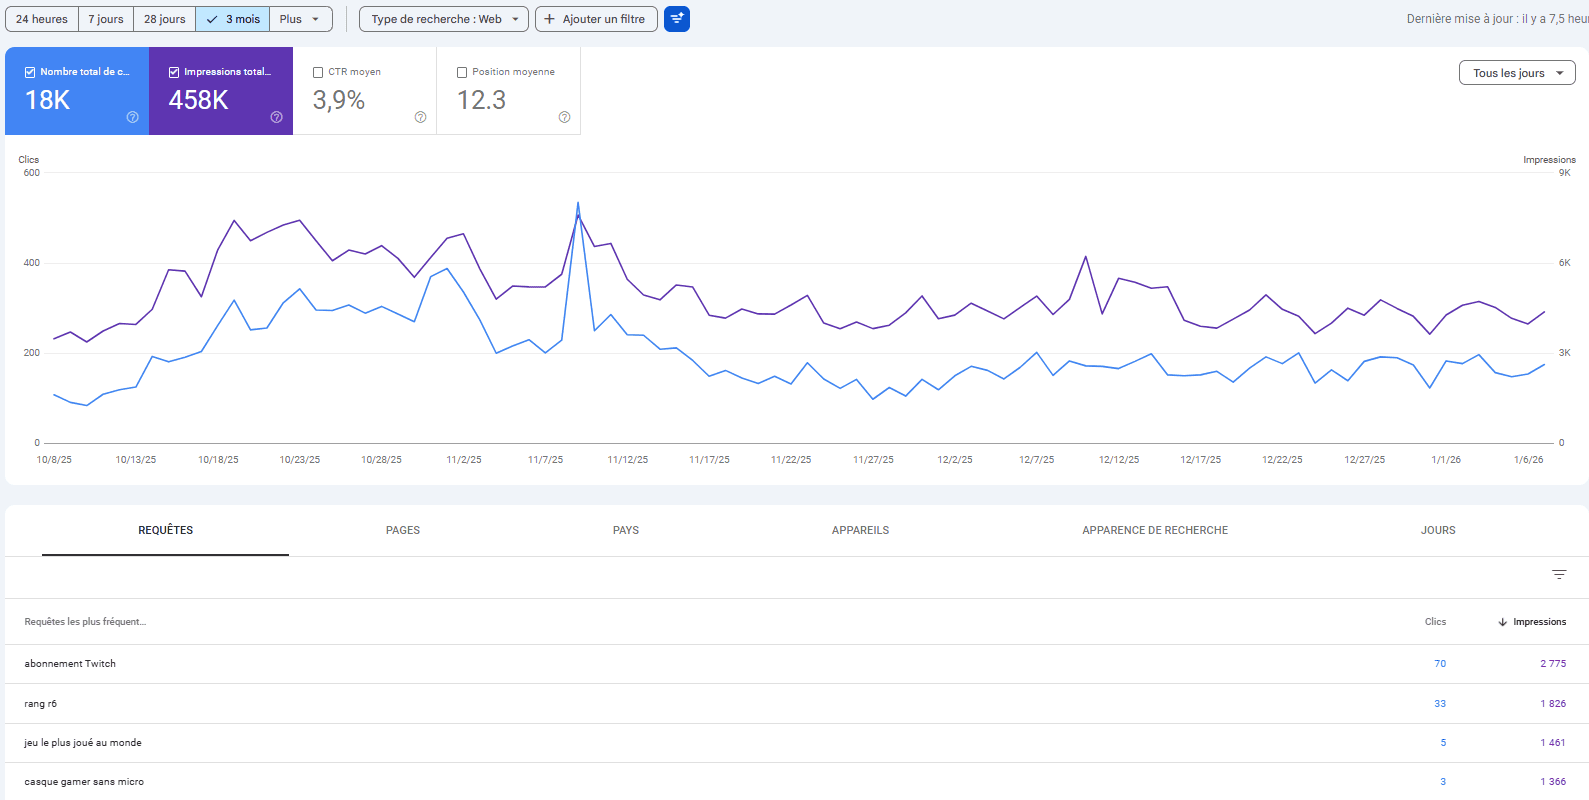The image size is (1589, 800).
Task: Click the Impressions sort arrow icon
Action: tap(1502, 622)
